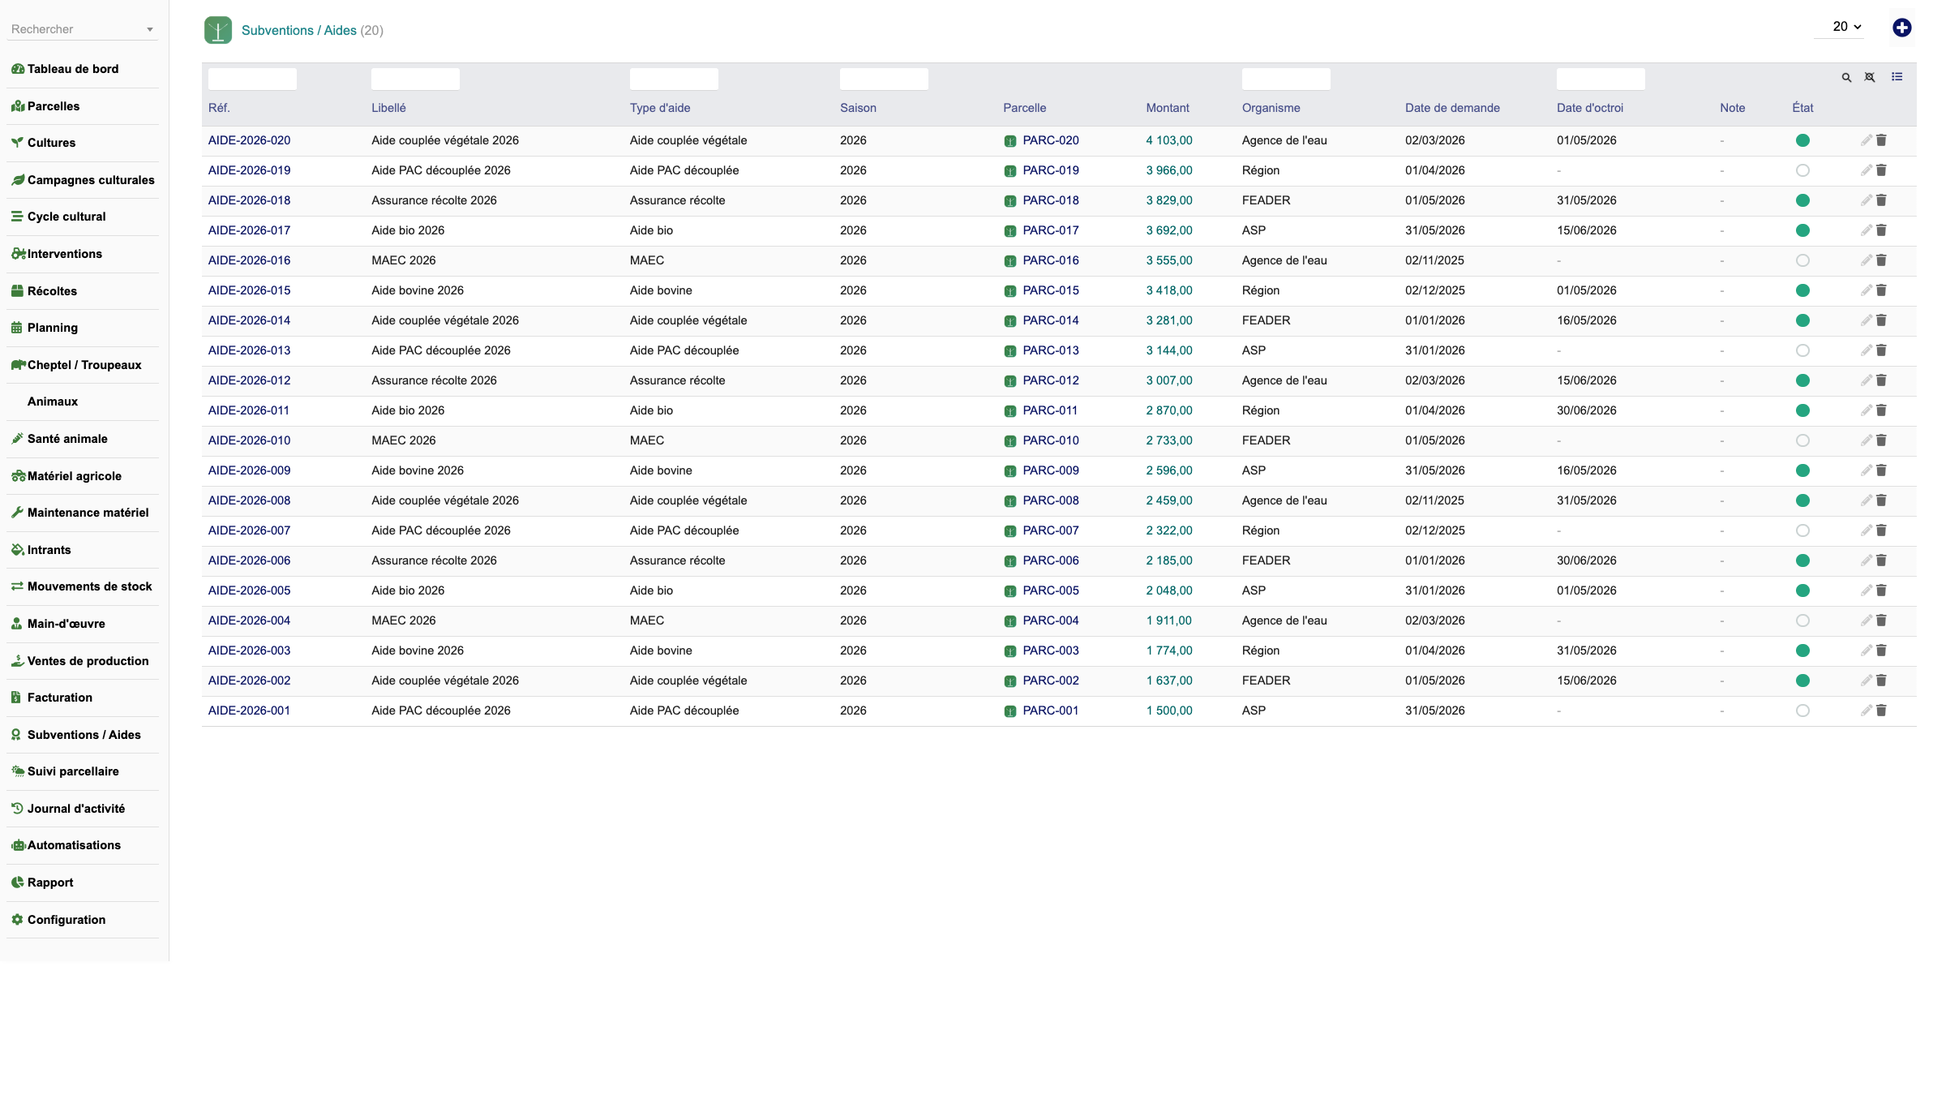The width and height of the screenshot is (1946, 1095).
Task: Click edit pencil for AIDE-2026-014
Action: pos(1865,321)
